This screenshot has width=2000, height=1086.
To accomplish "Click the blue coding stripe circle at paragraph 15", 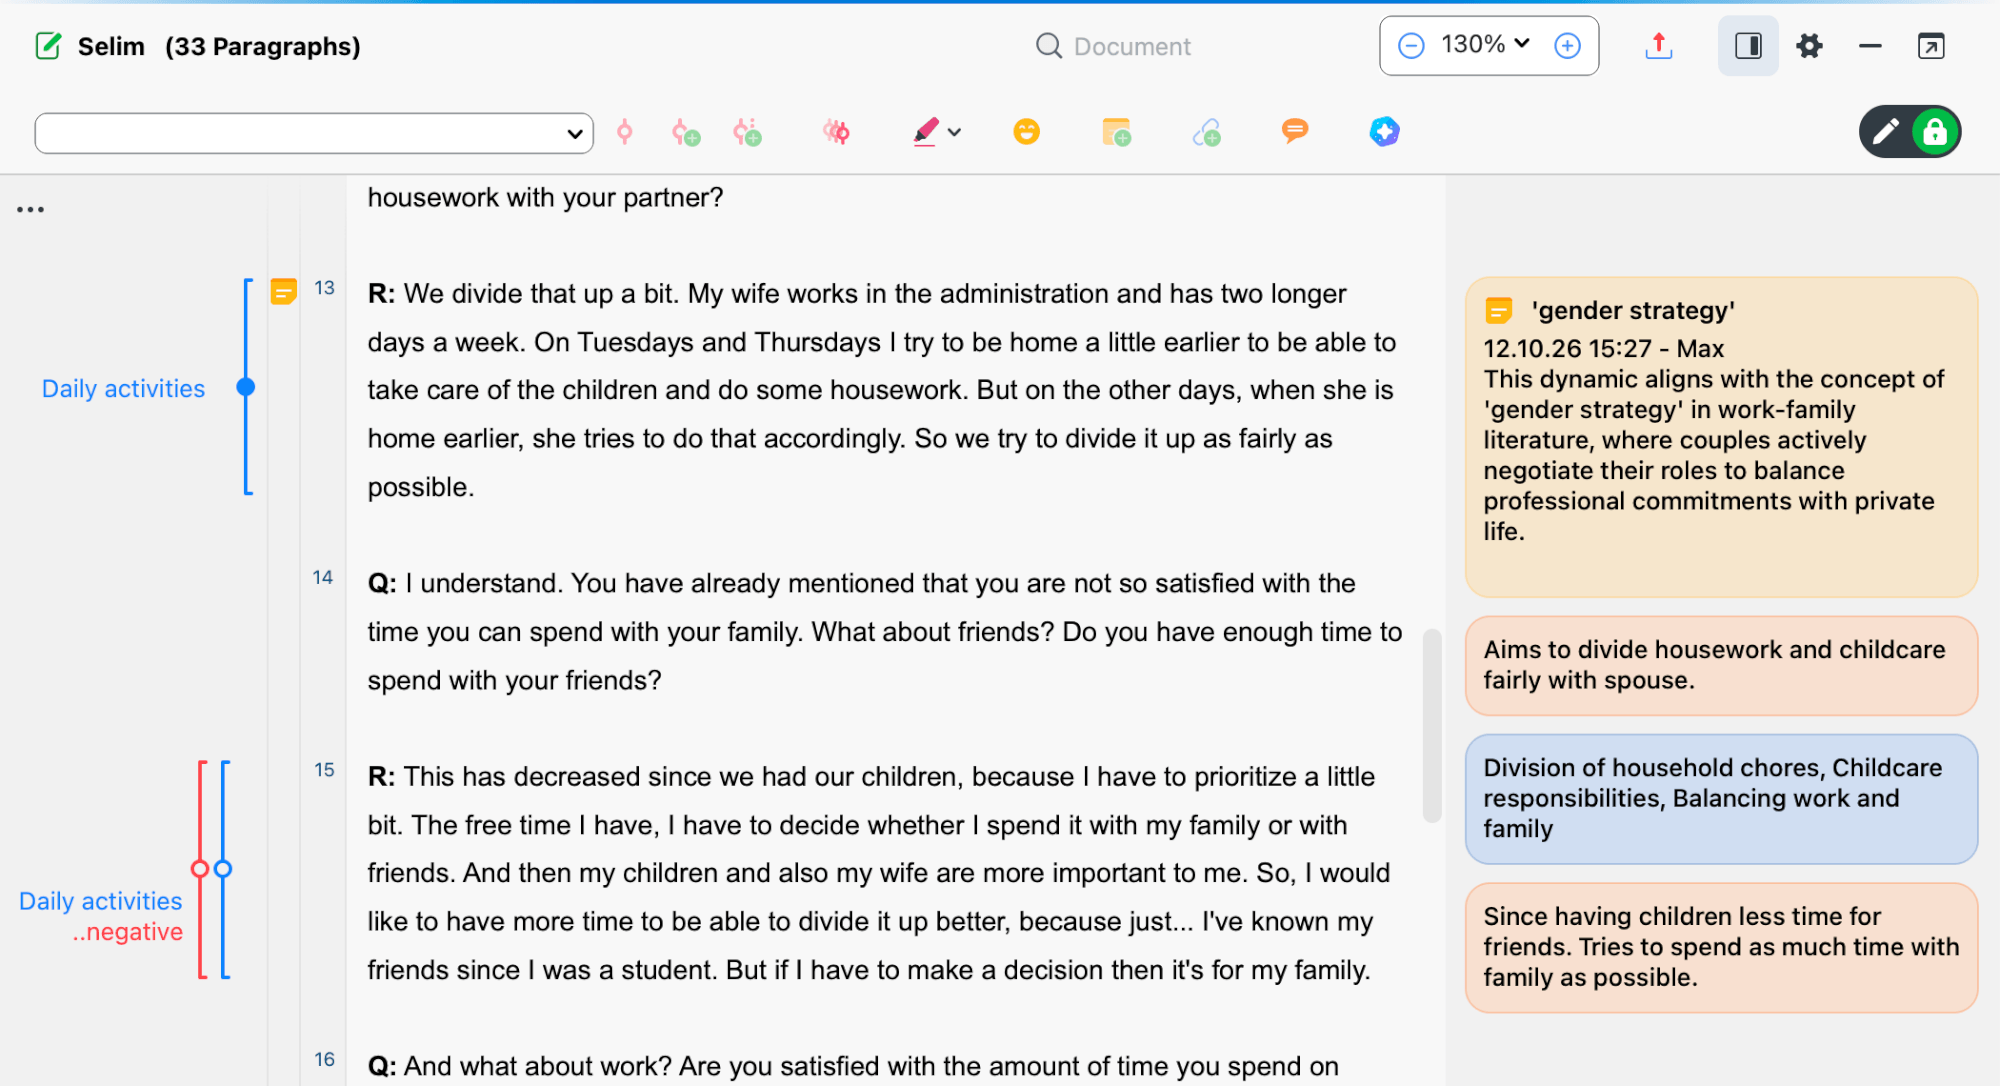I will pos(223,869).
